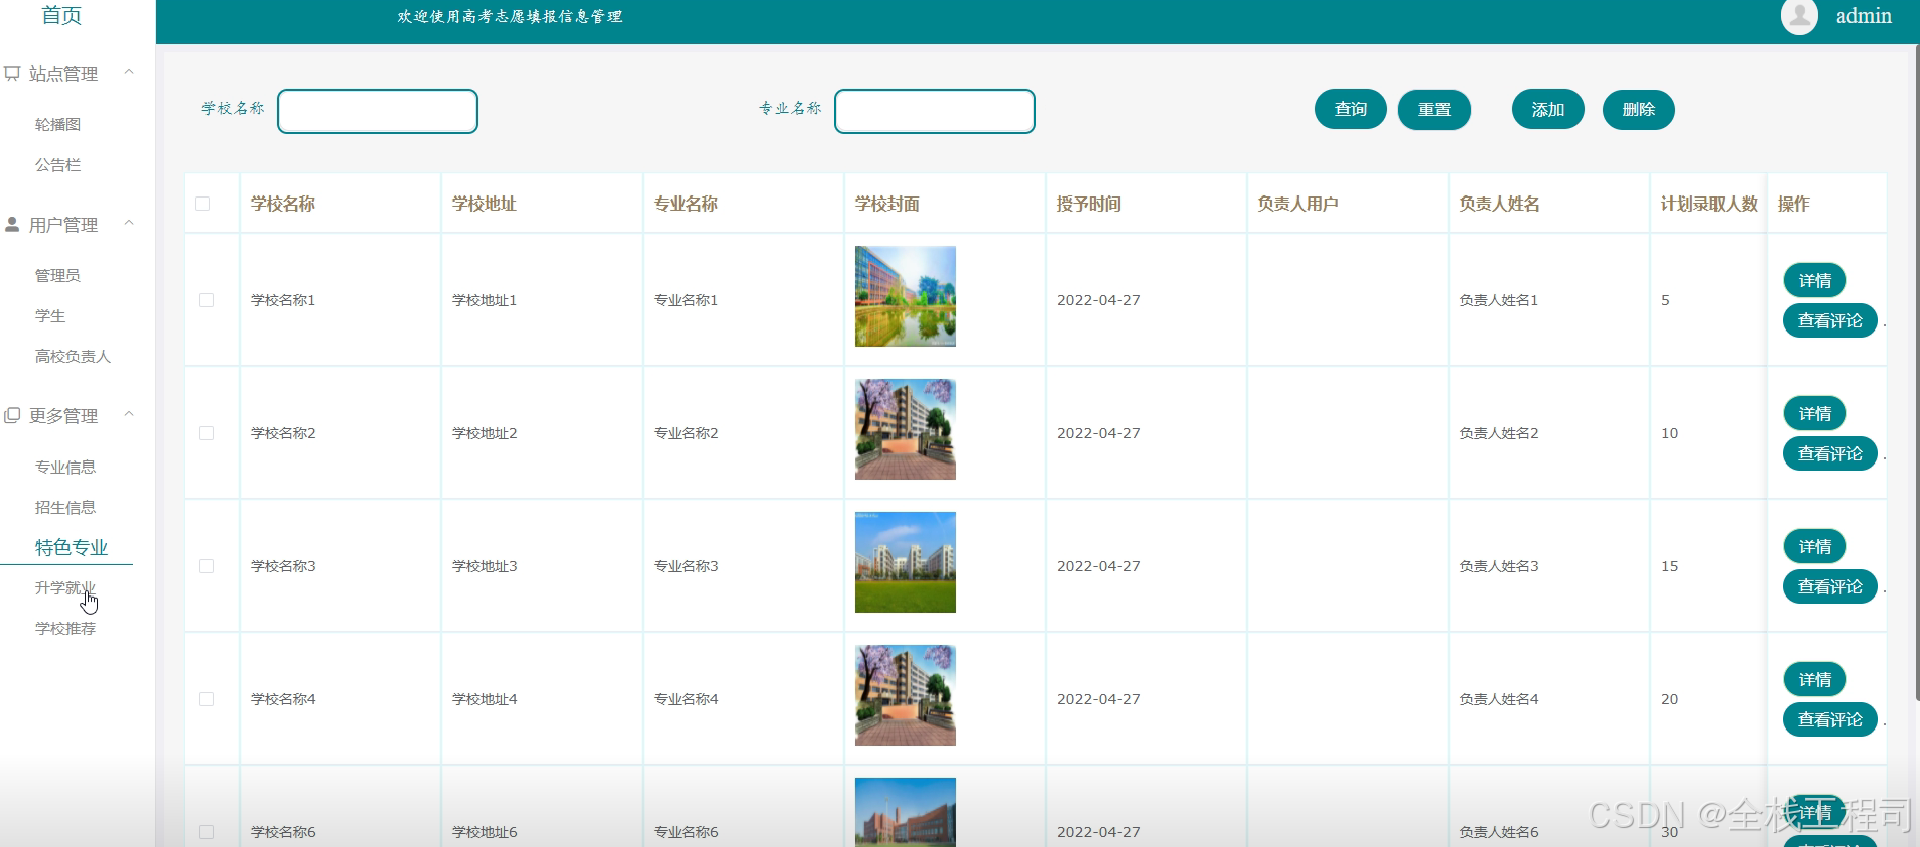Open 详情 for 学校名称1
The height and width of the screenshot is (847, 1920).
[x=1815, y=281]
